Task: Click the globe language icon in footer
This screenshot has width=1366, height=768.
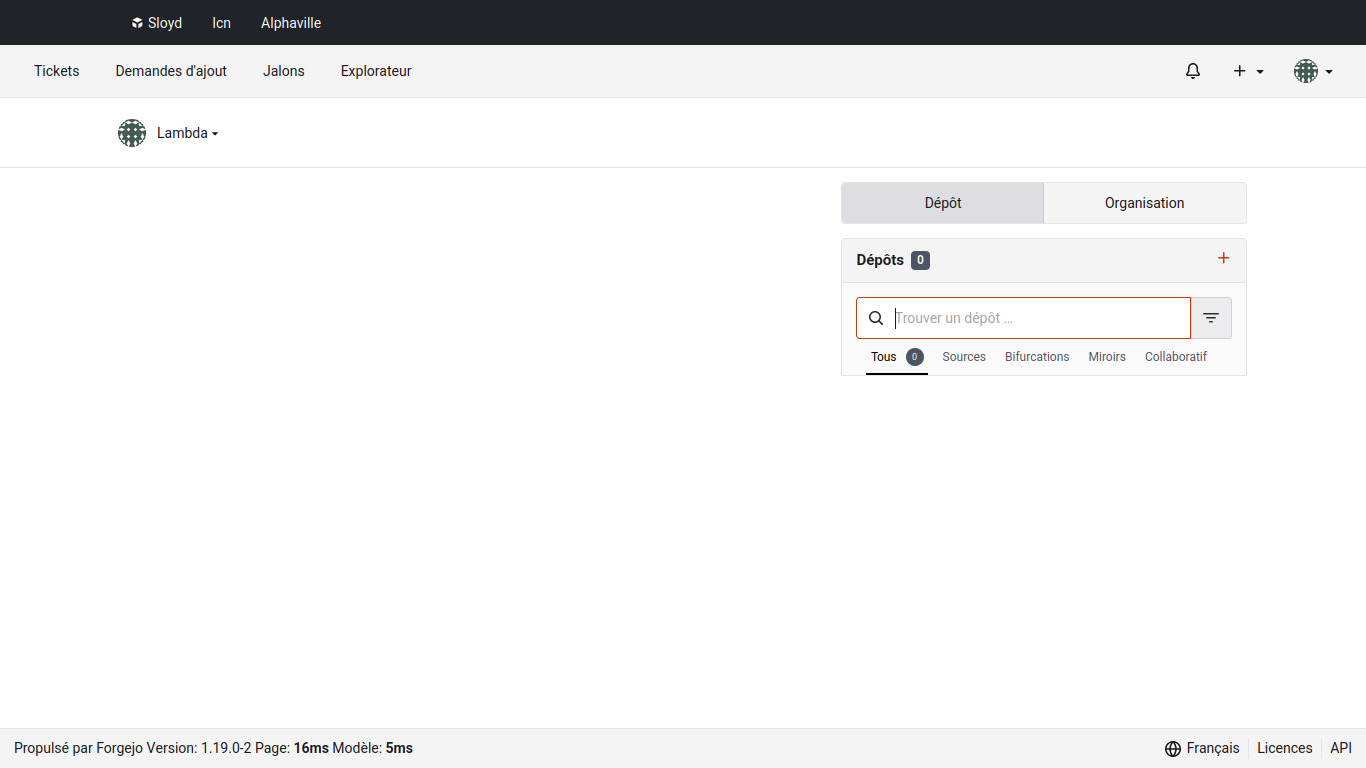Action: [x=1173, y=748]
